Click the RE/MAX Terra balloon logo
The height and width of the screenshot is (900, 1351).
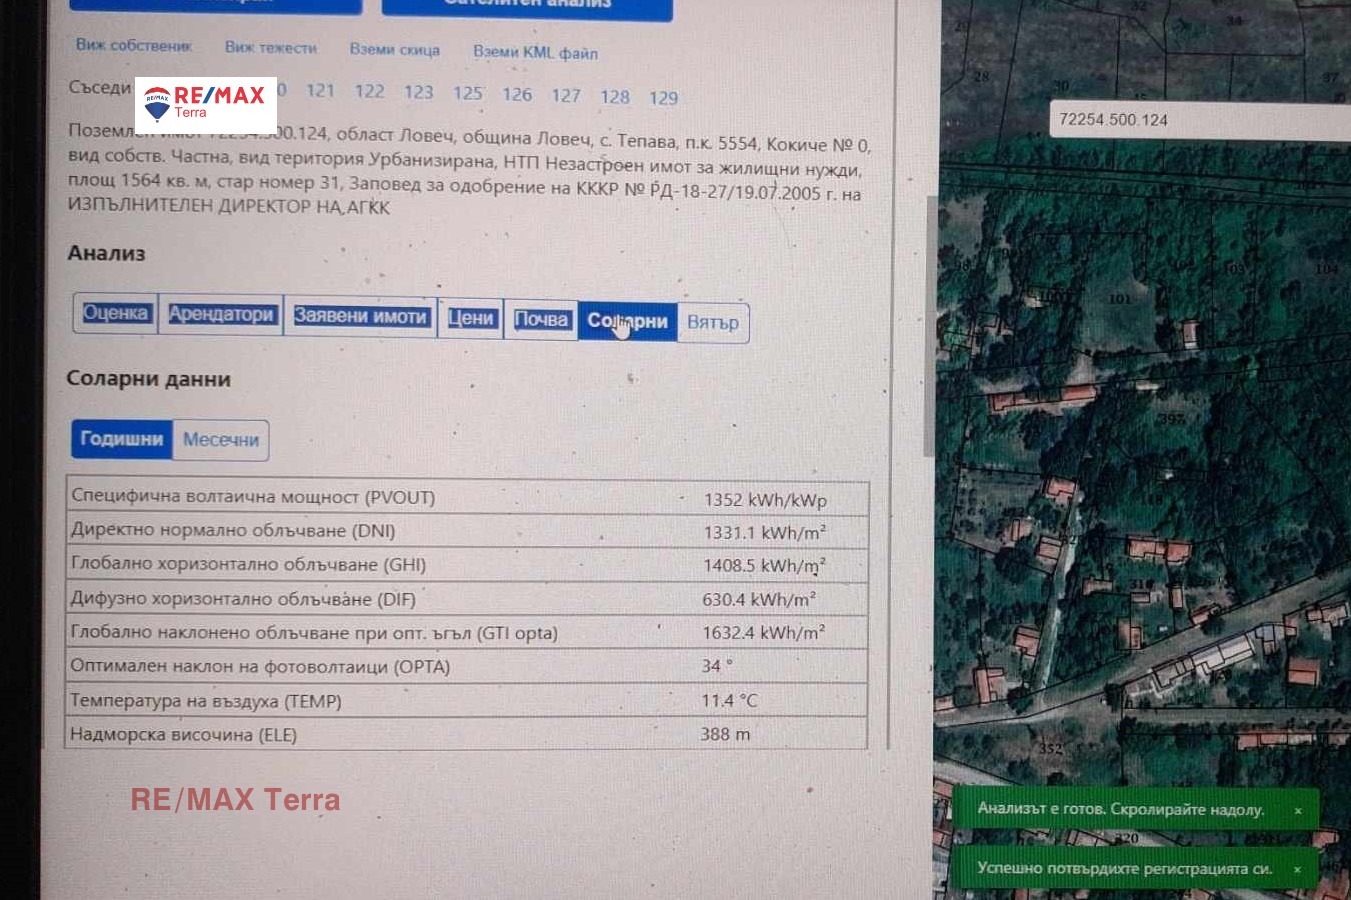[157, 103]
